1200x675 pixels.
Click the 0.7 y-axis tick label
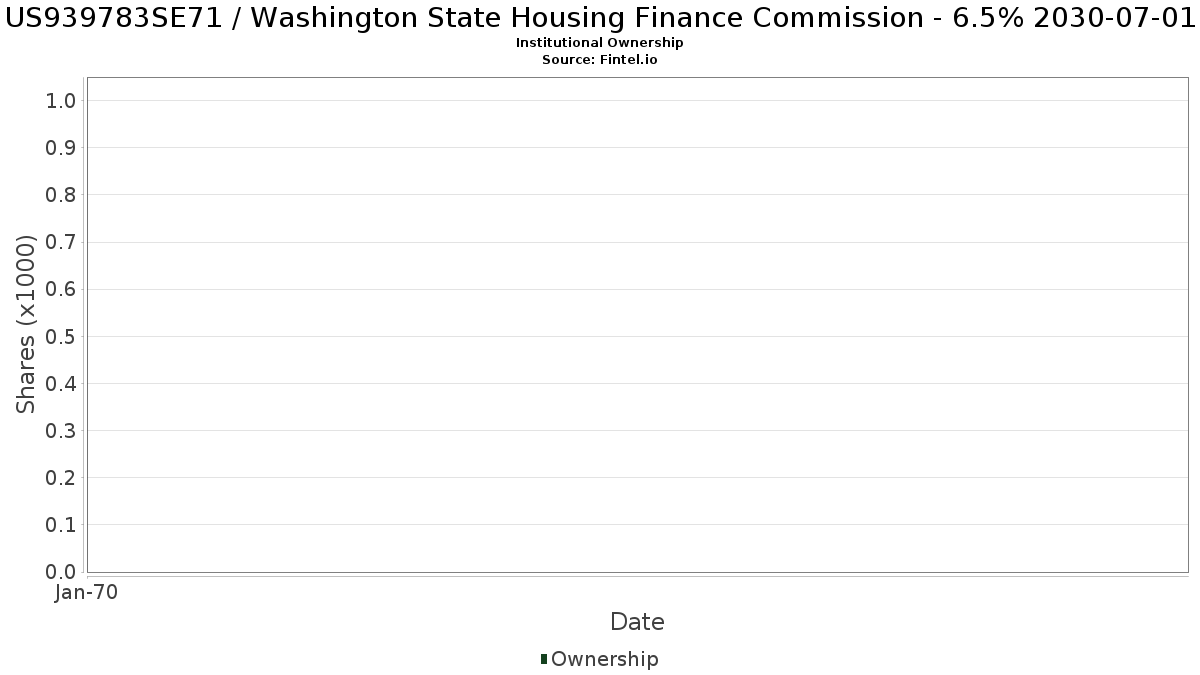(61, 242)
